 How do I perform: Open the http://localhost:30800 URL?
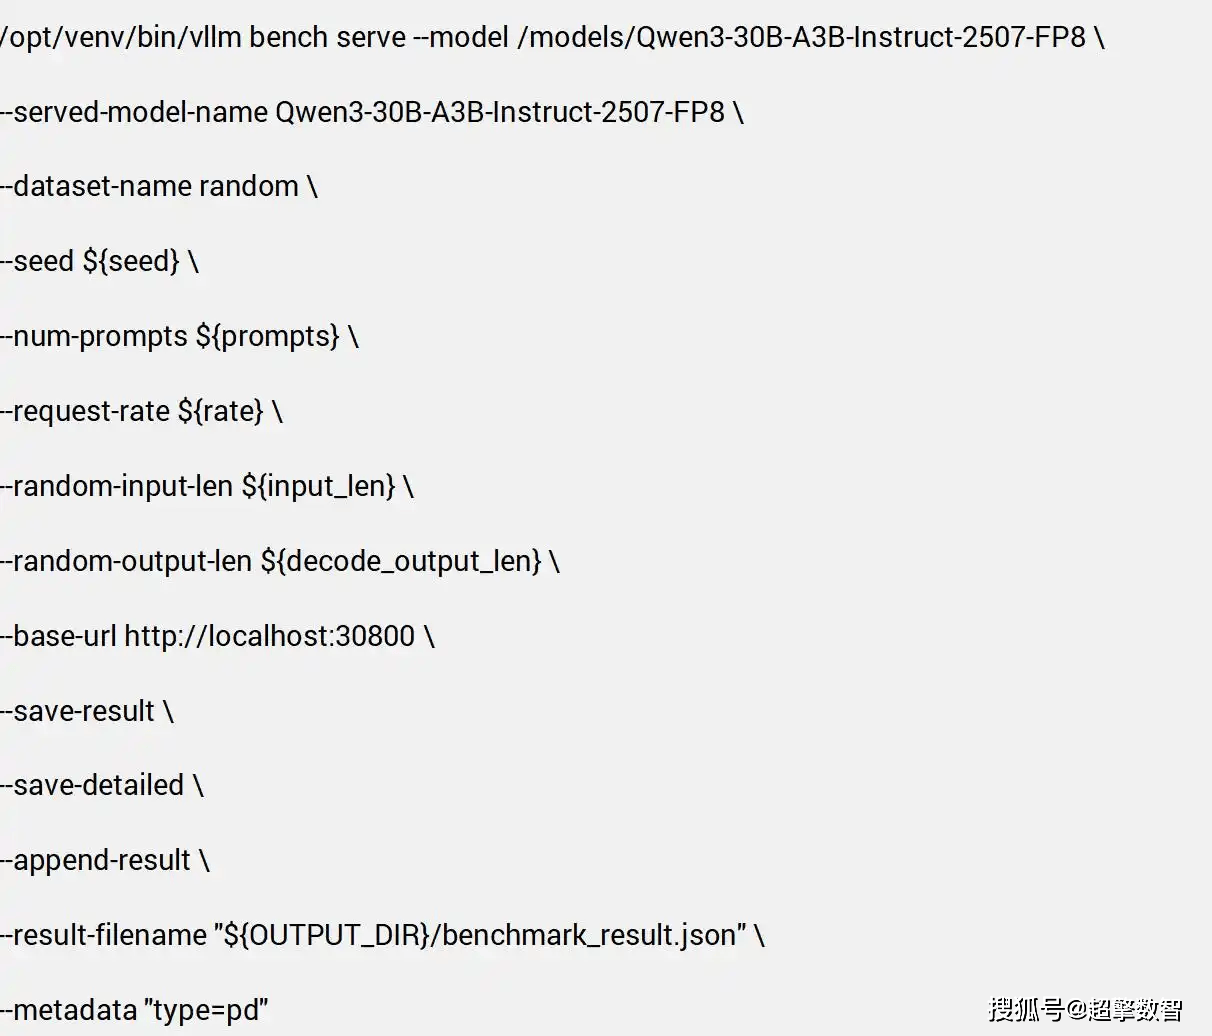[269, 636]
